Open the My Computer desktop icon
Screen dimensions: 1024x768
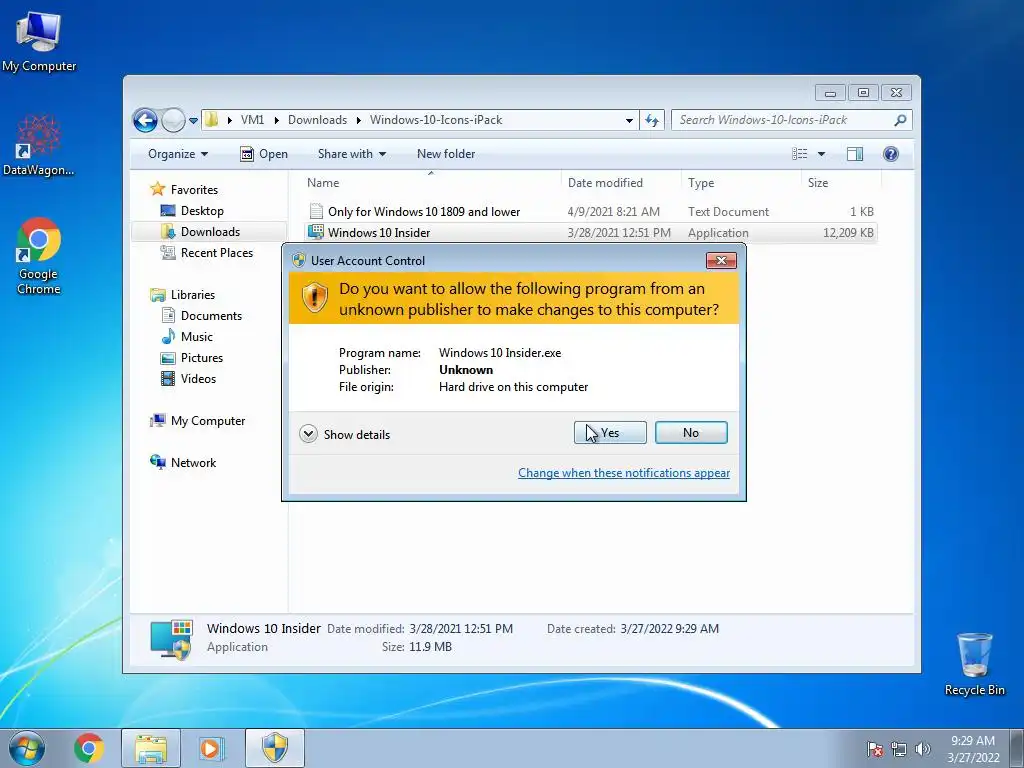[x=39, y=39]
